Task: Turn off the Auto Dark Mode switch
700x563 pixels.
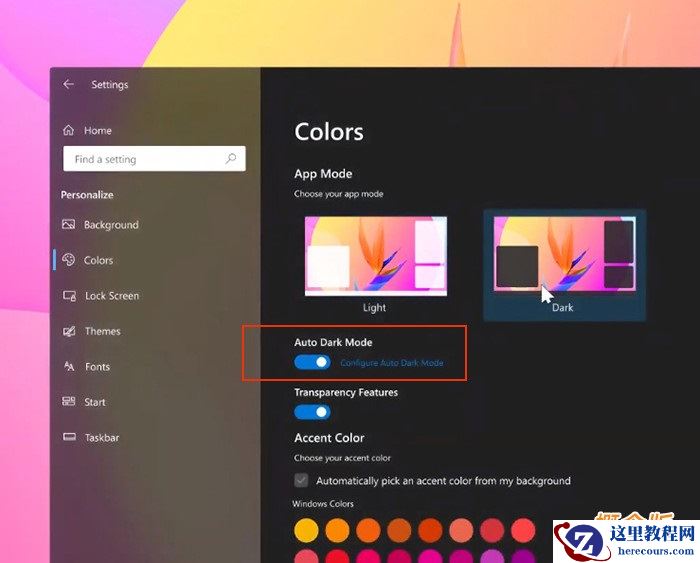Action: click(x=312, y=362)
